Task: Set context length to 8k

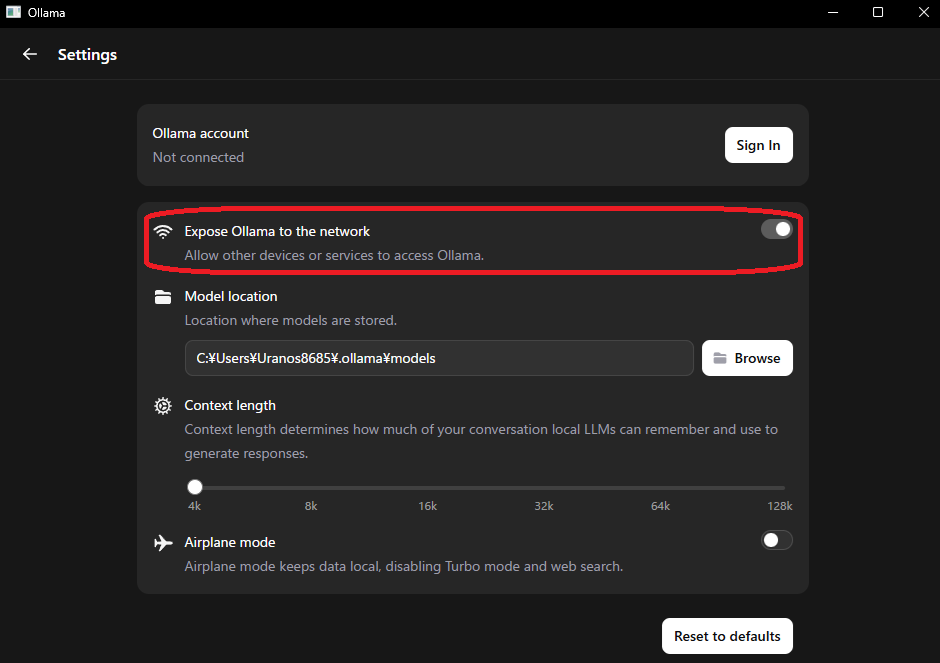Action: point(311,487)
